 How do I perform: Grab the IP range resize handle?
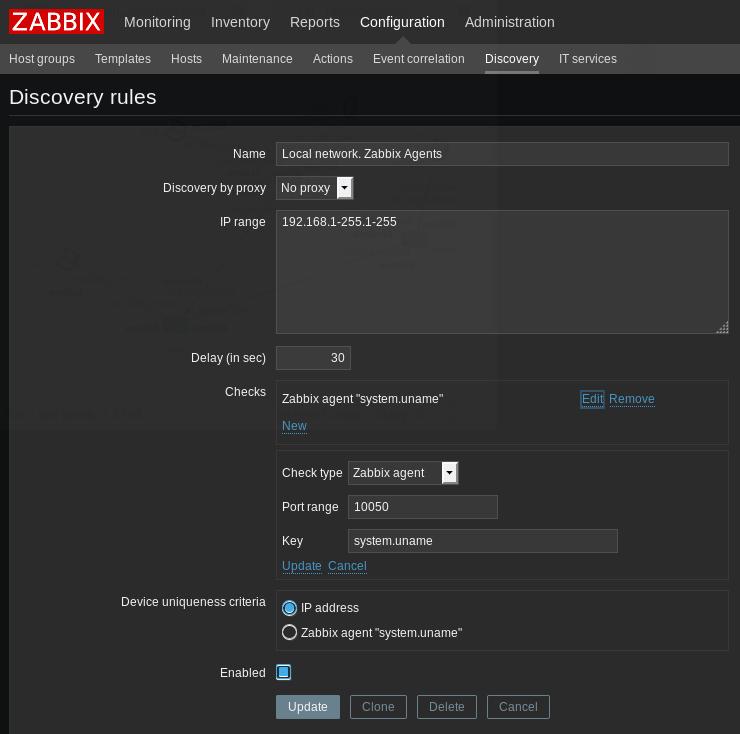(x=723, y=328)
